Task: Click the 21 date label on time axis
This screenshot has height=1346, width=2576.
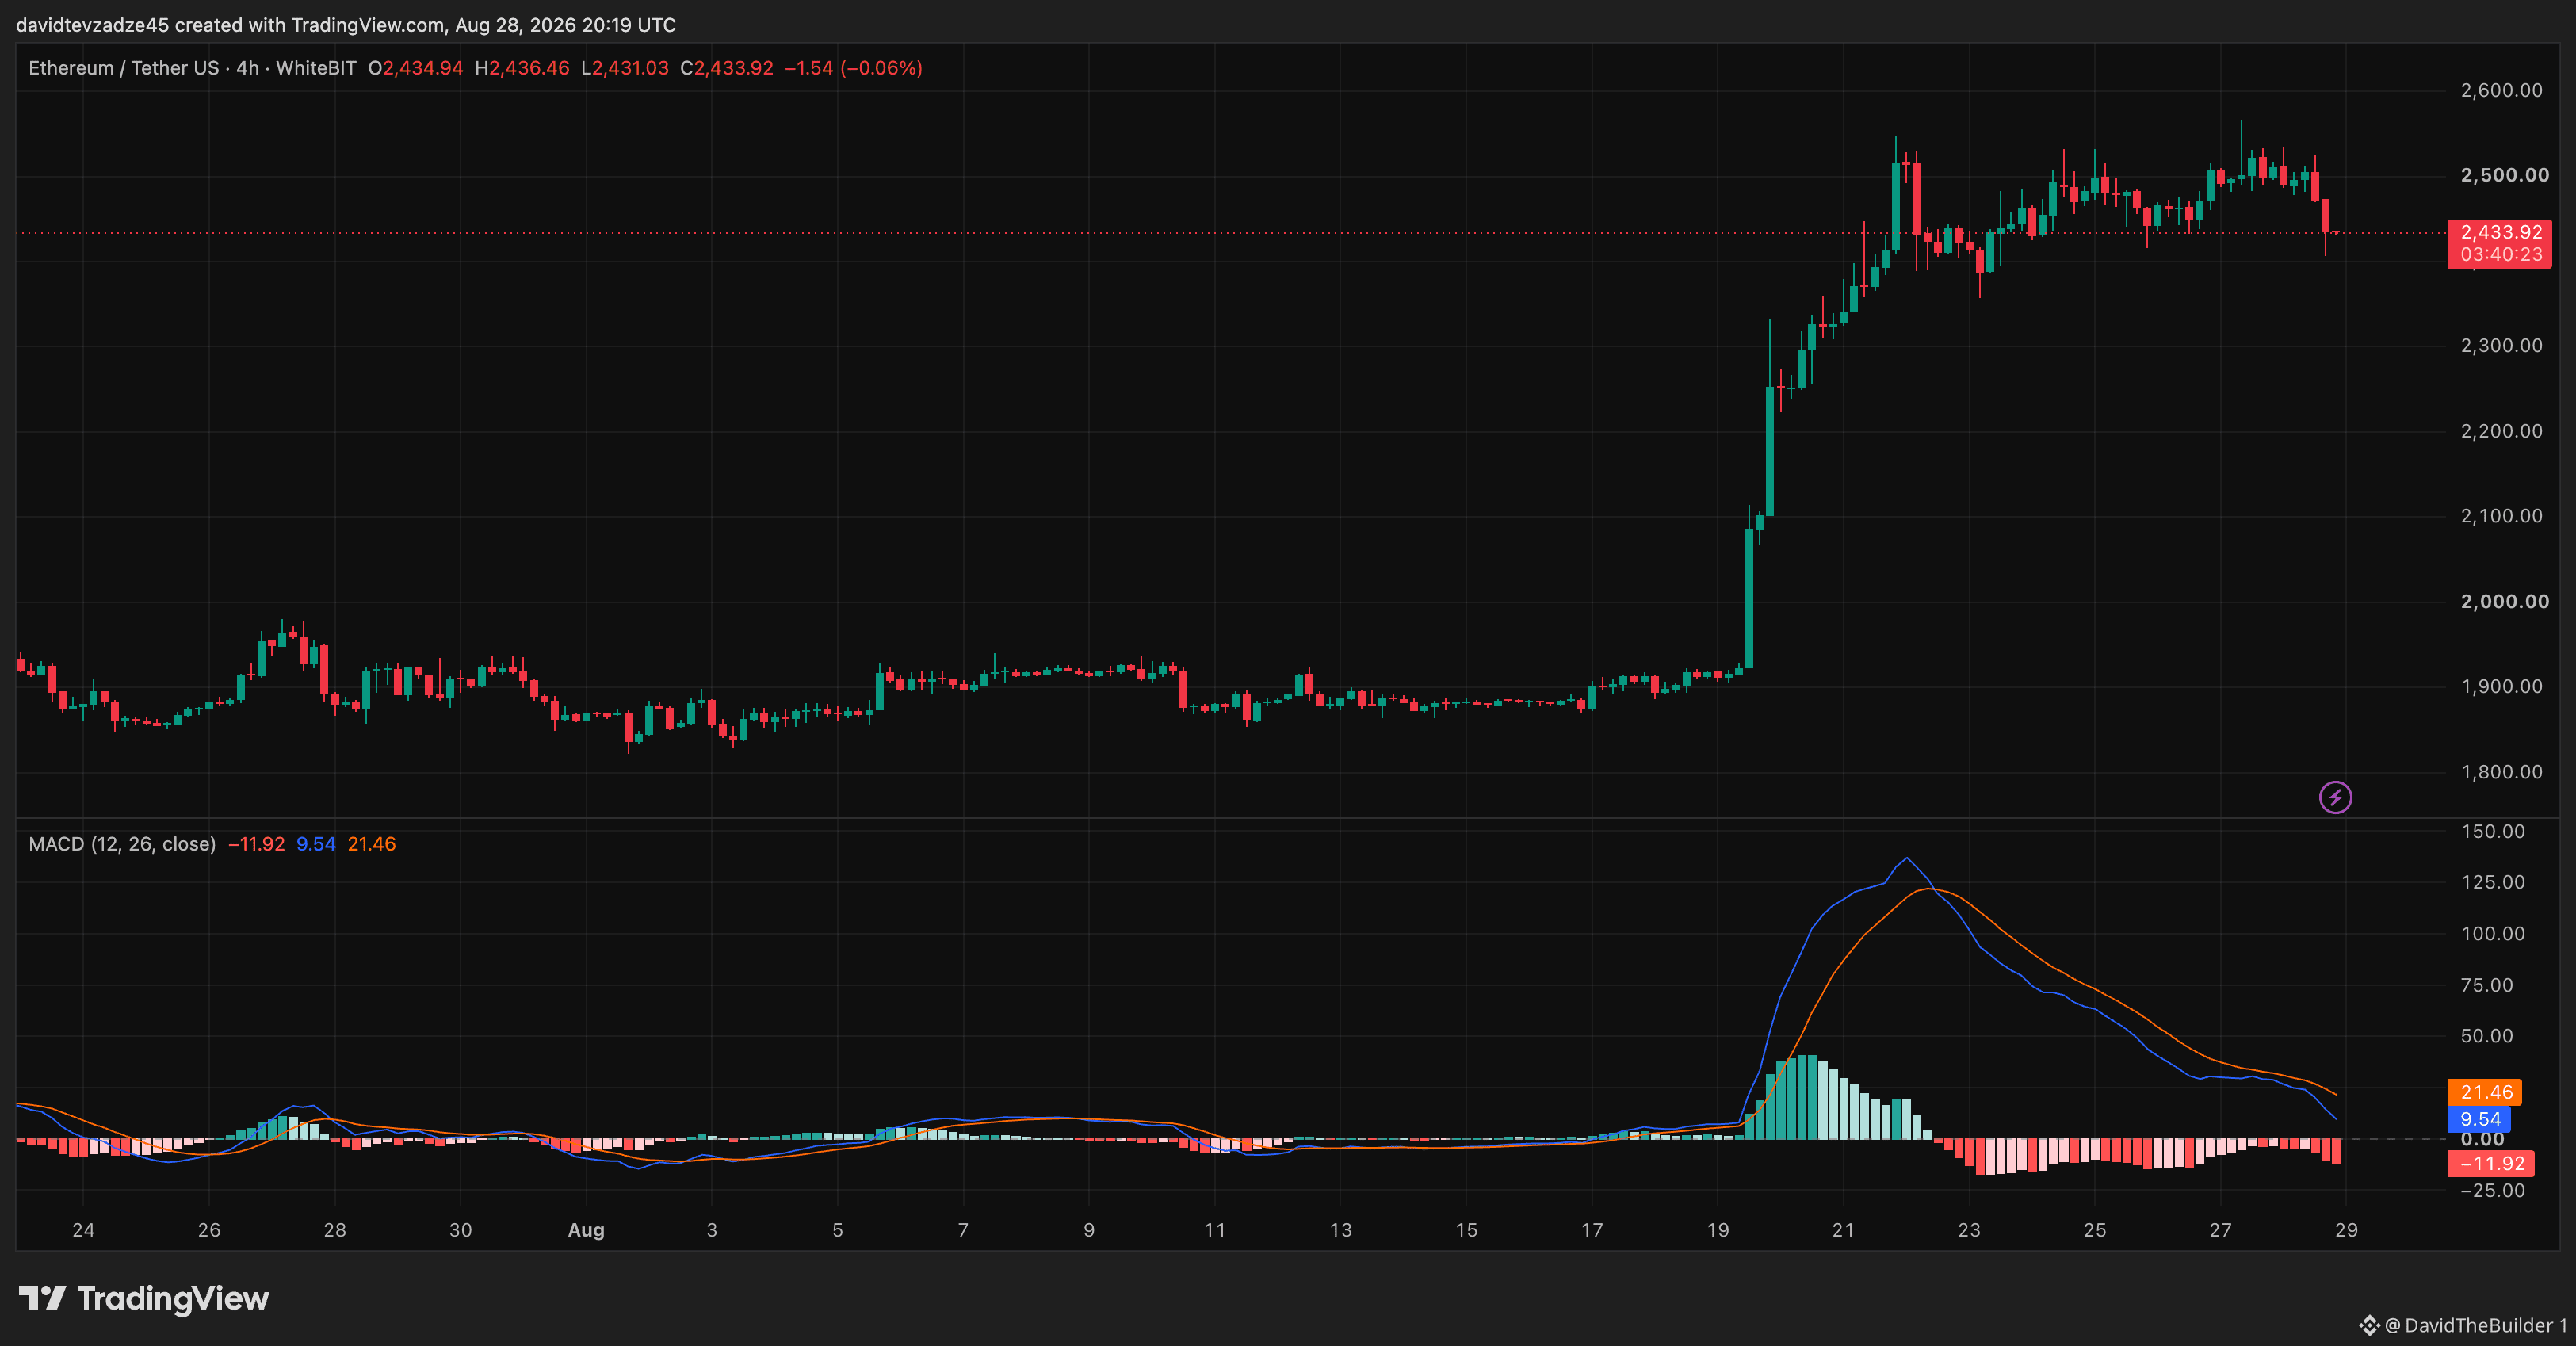Action: (x=1843, y=1230)
